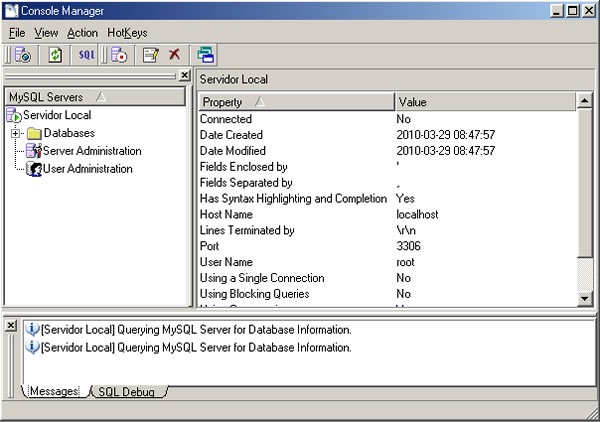
Task: Click the Console Manager title bar icon
Action: click(11, 11)
